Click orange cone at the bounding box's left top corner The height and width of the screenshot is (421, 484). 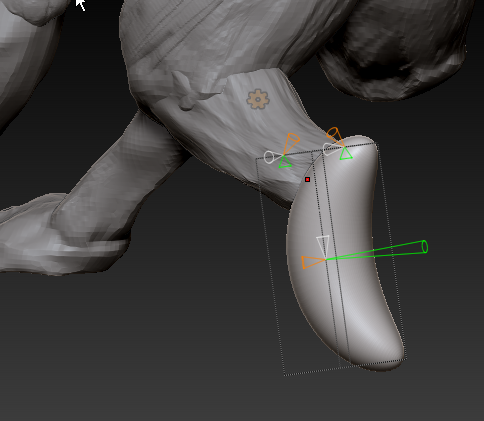291,143
